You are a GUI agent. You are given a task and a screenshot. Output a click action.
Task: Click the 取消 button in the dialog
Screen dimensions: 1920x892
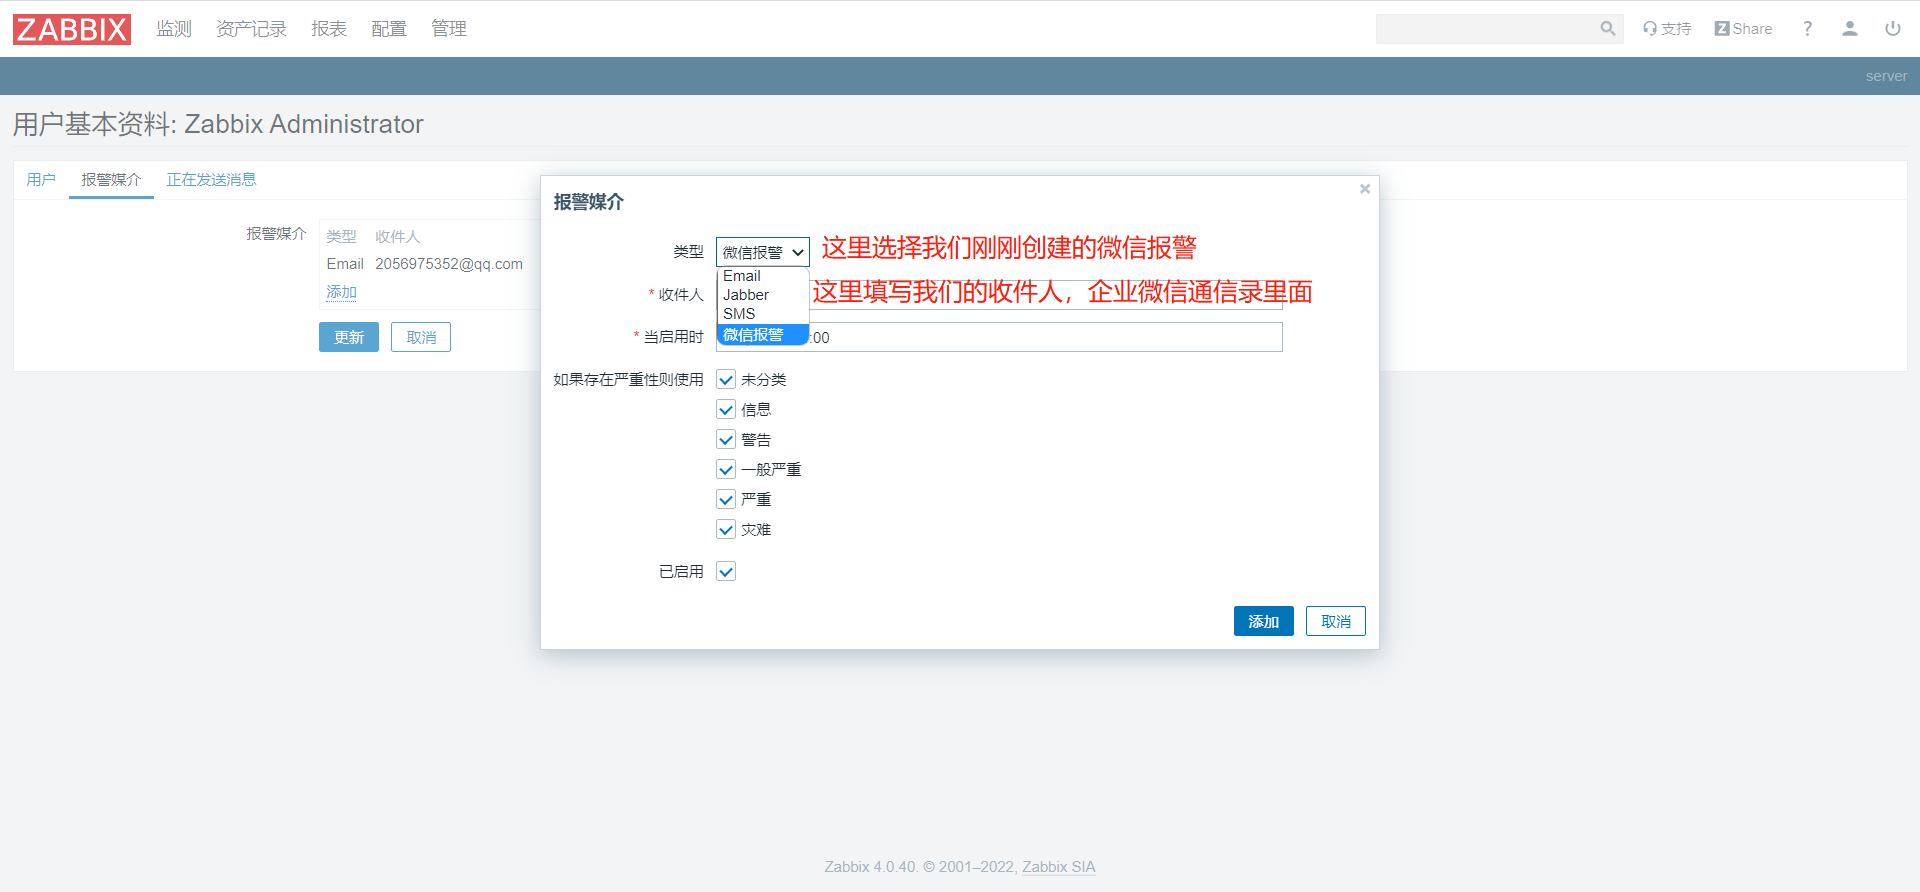1336,621
